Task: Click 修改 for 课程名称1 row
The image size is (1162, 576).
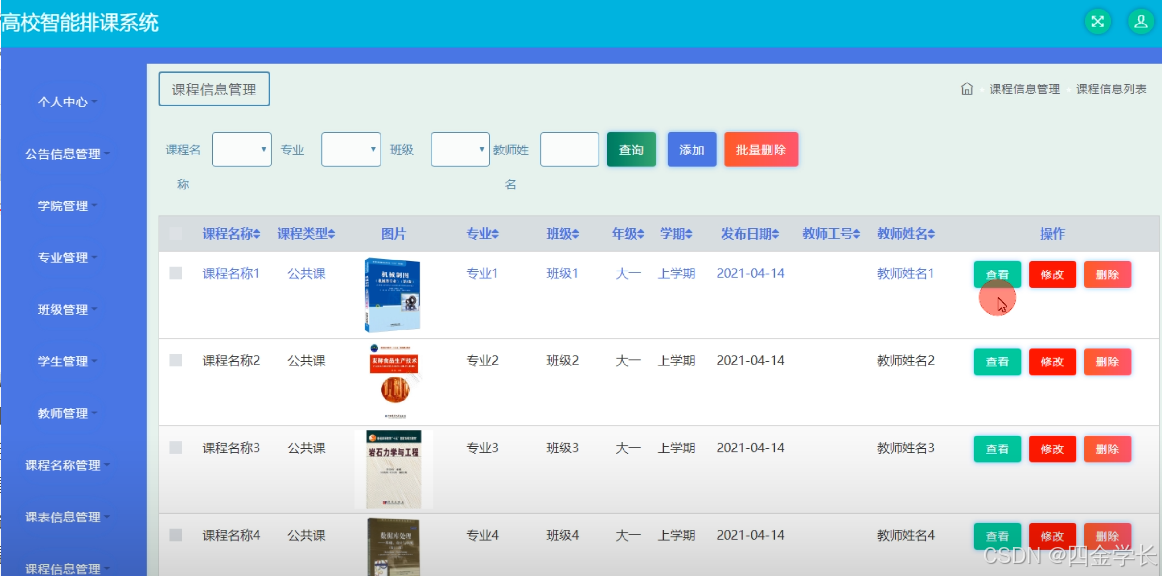Action: 1052,274
